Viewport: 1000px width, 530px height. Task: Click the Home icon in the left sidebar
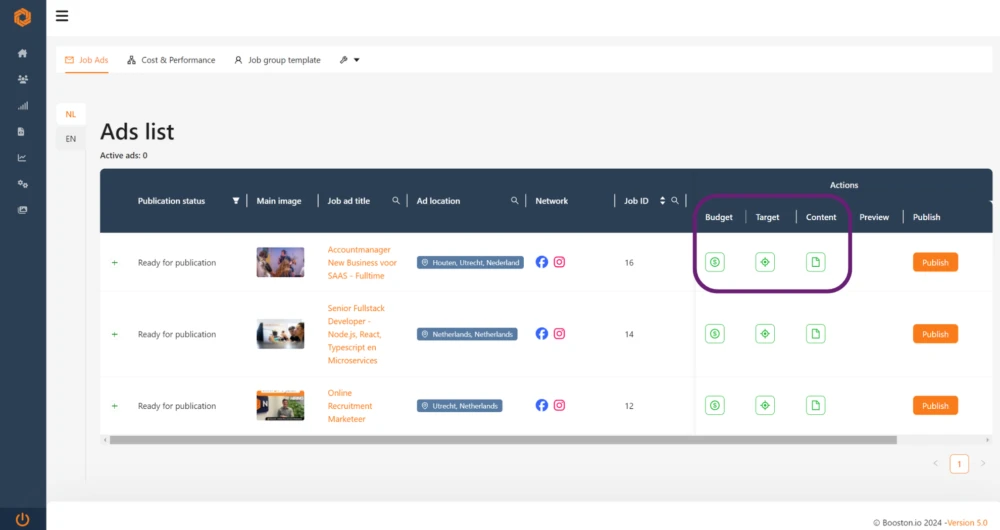click(22, 53)
